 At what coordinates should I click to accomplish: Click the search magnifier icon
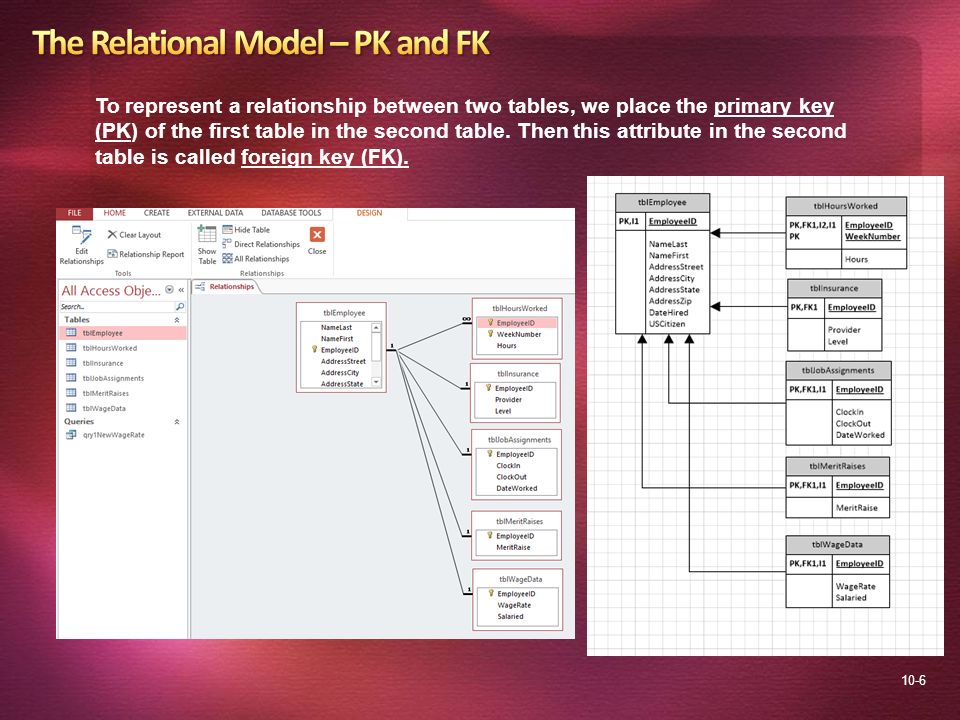click(x=179, y=306)
